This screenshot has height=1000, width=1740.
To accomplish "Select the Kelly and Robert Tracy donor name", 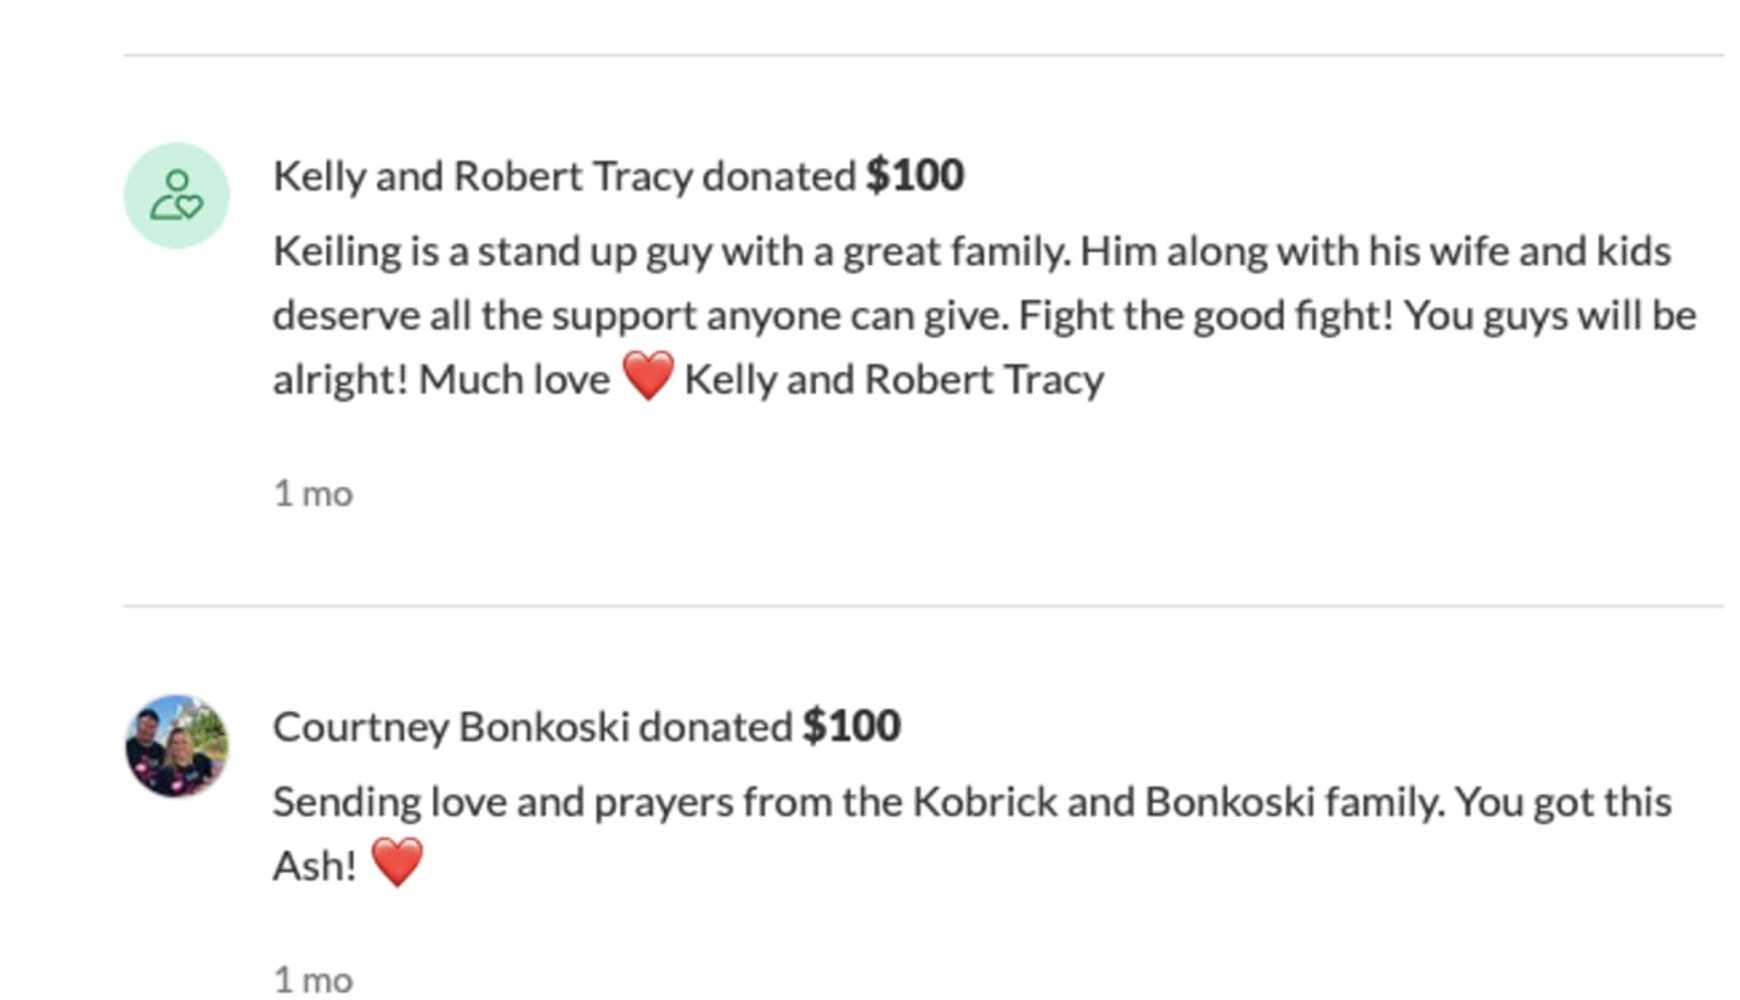I will 483,176.
